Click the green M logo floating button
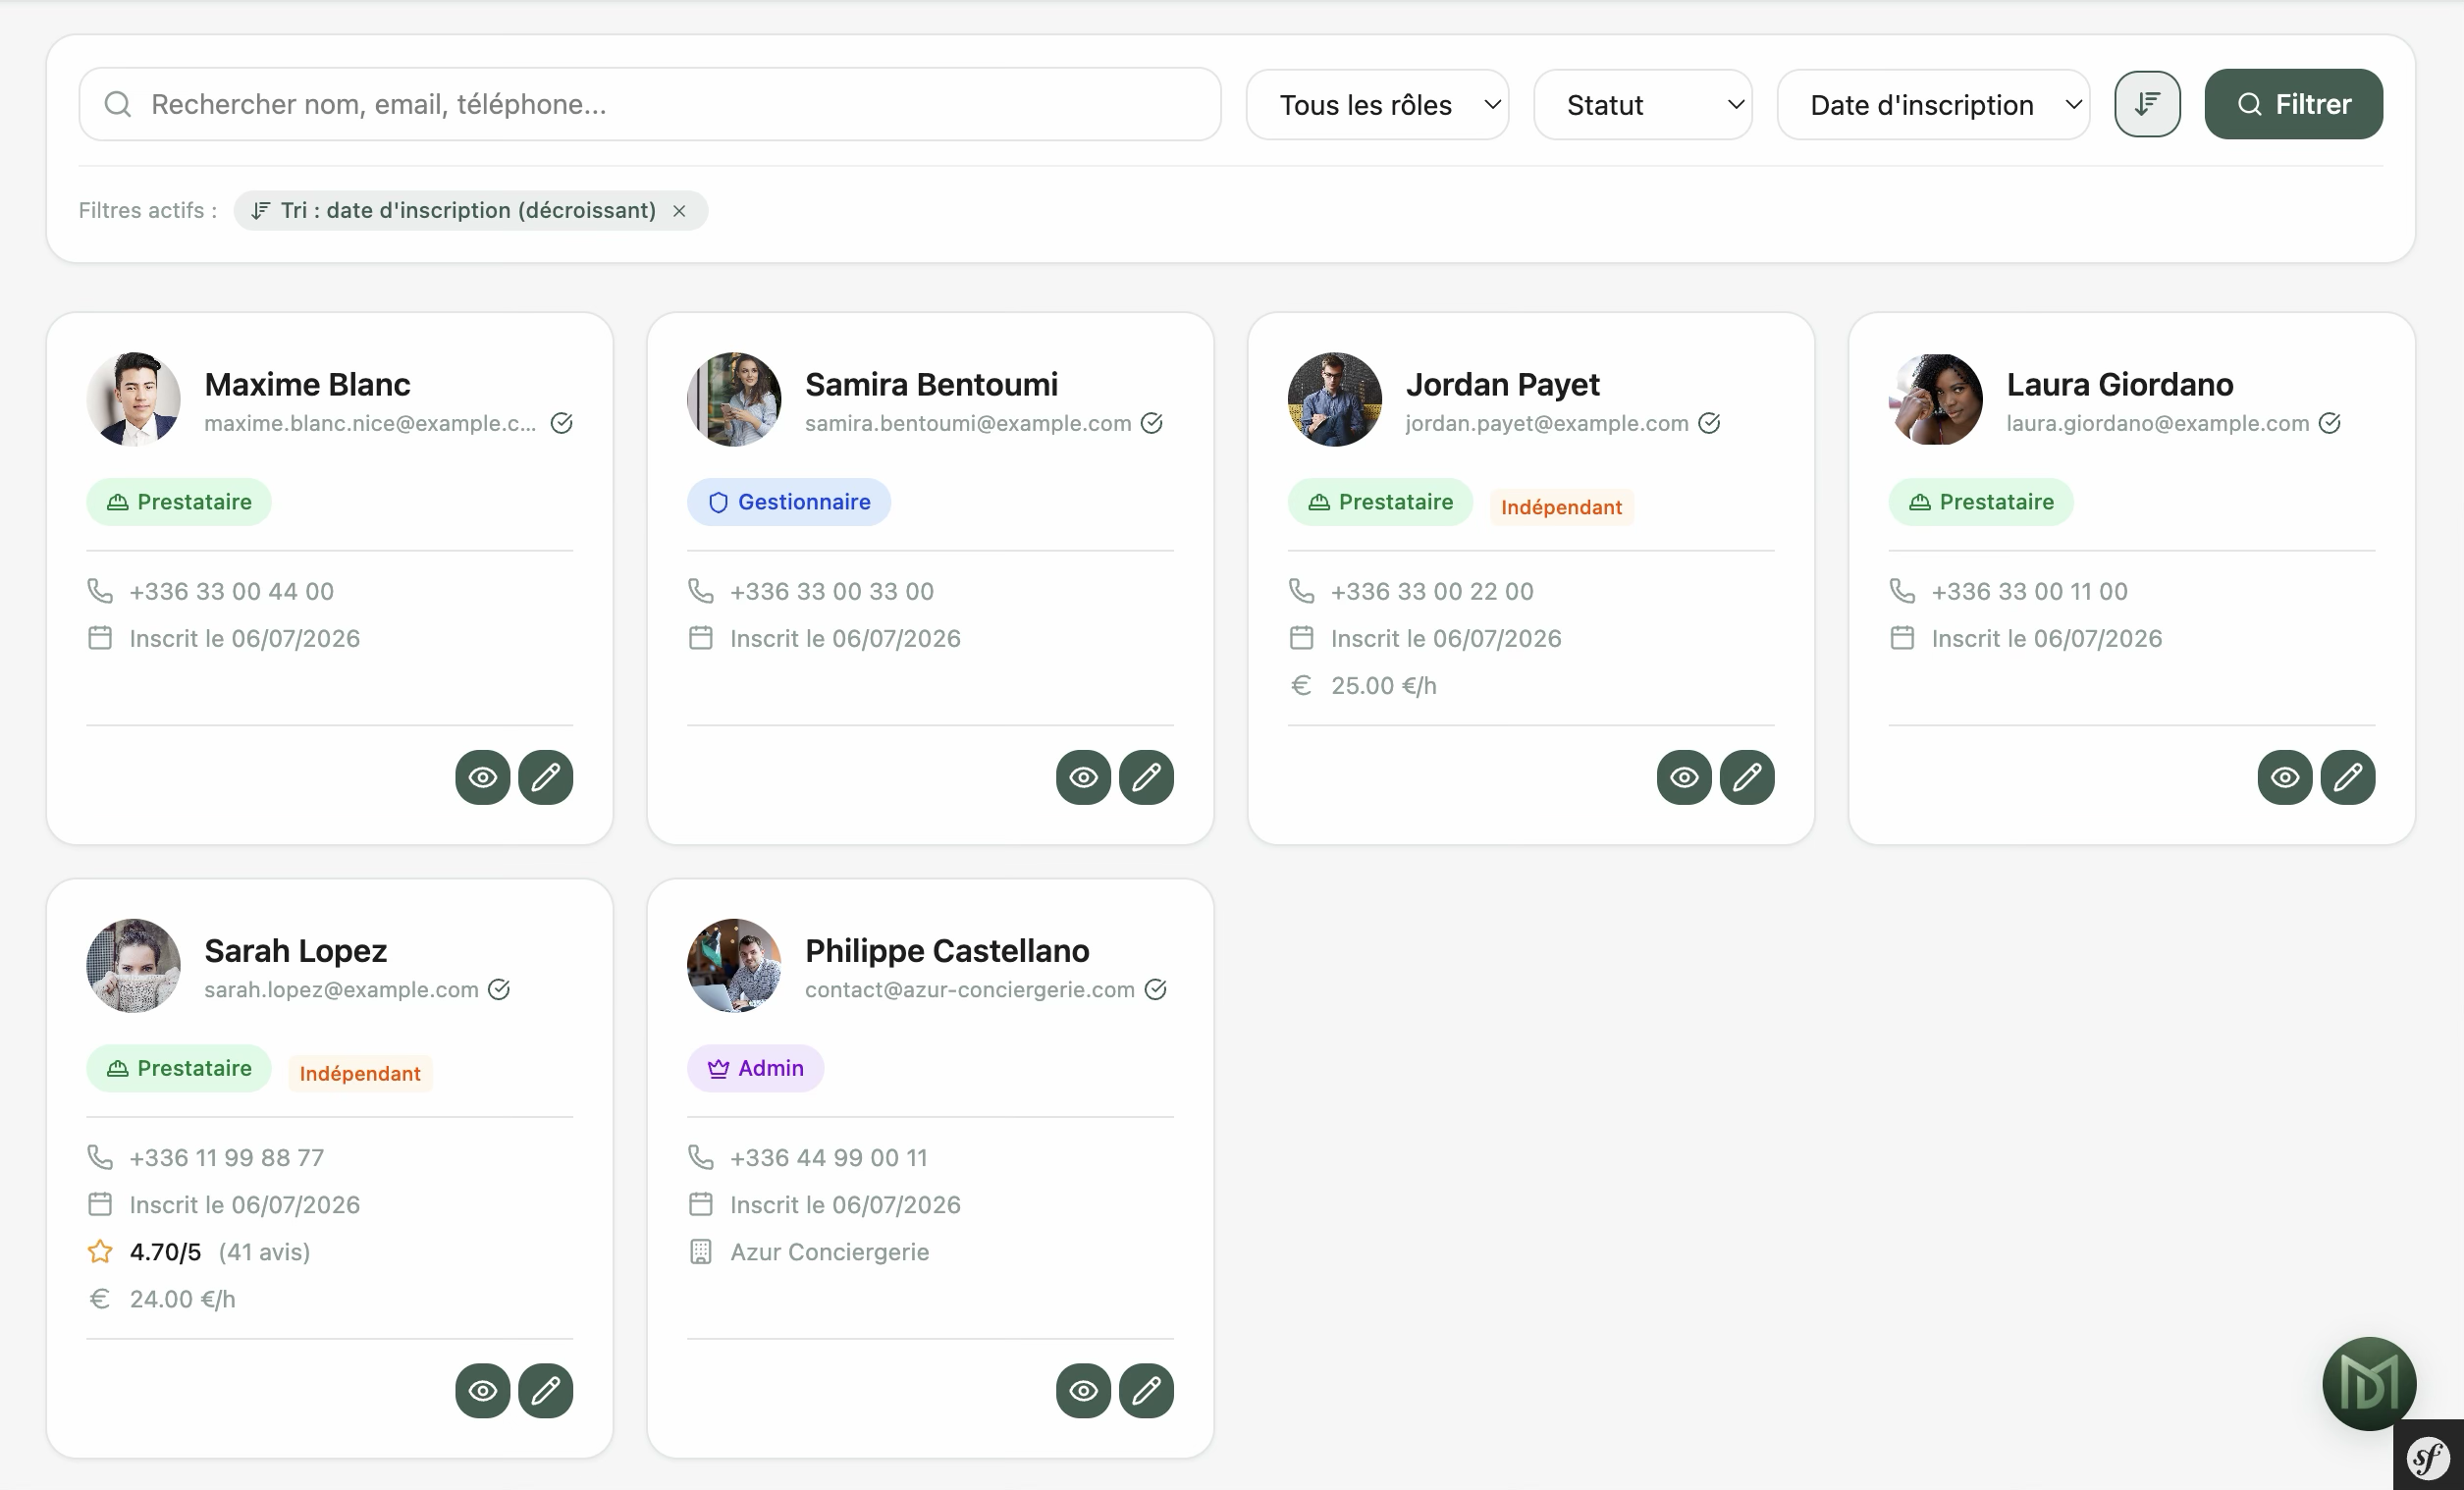Viewport: 2464px width, 1490px height. [x=2369, y=1384]
